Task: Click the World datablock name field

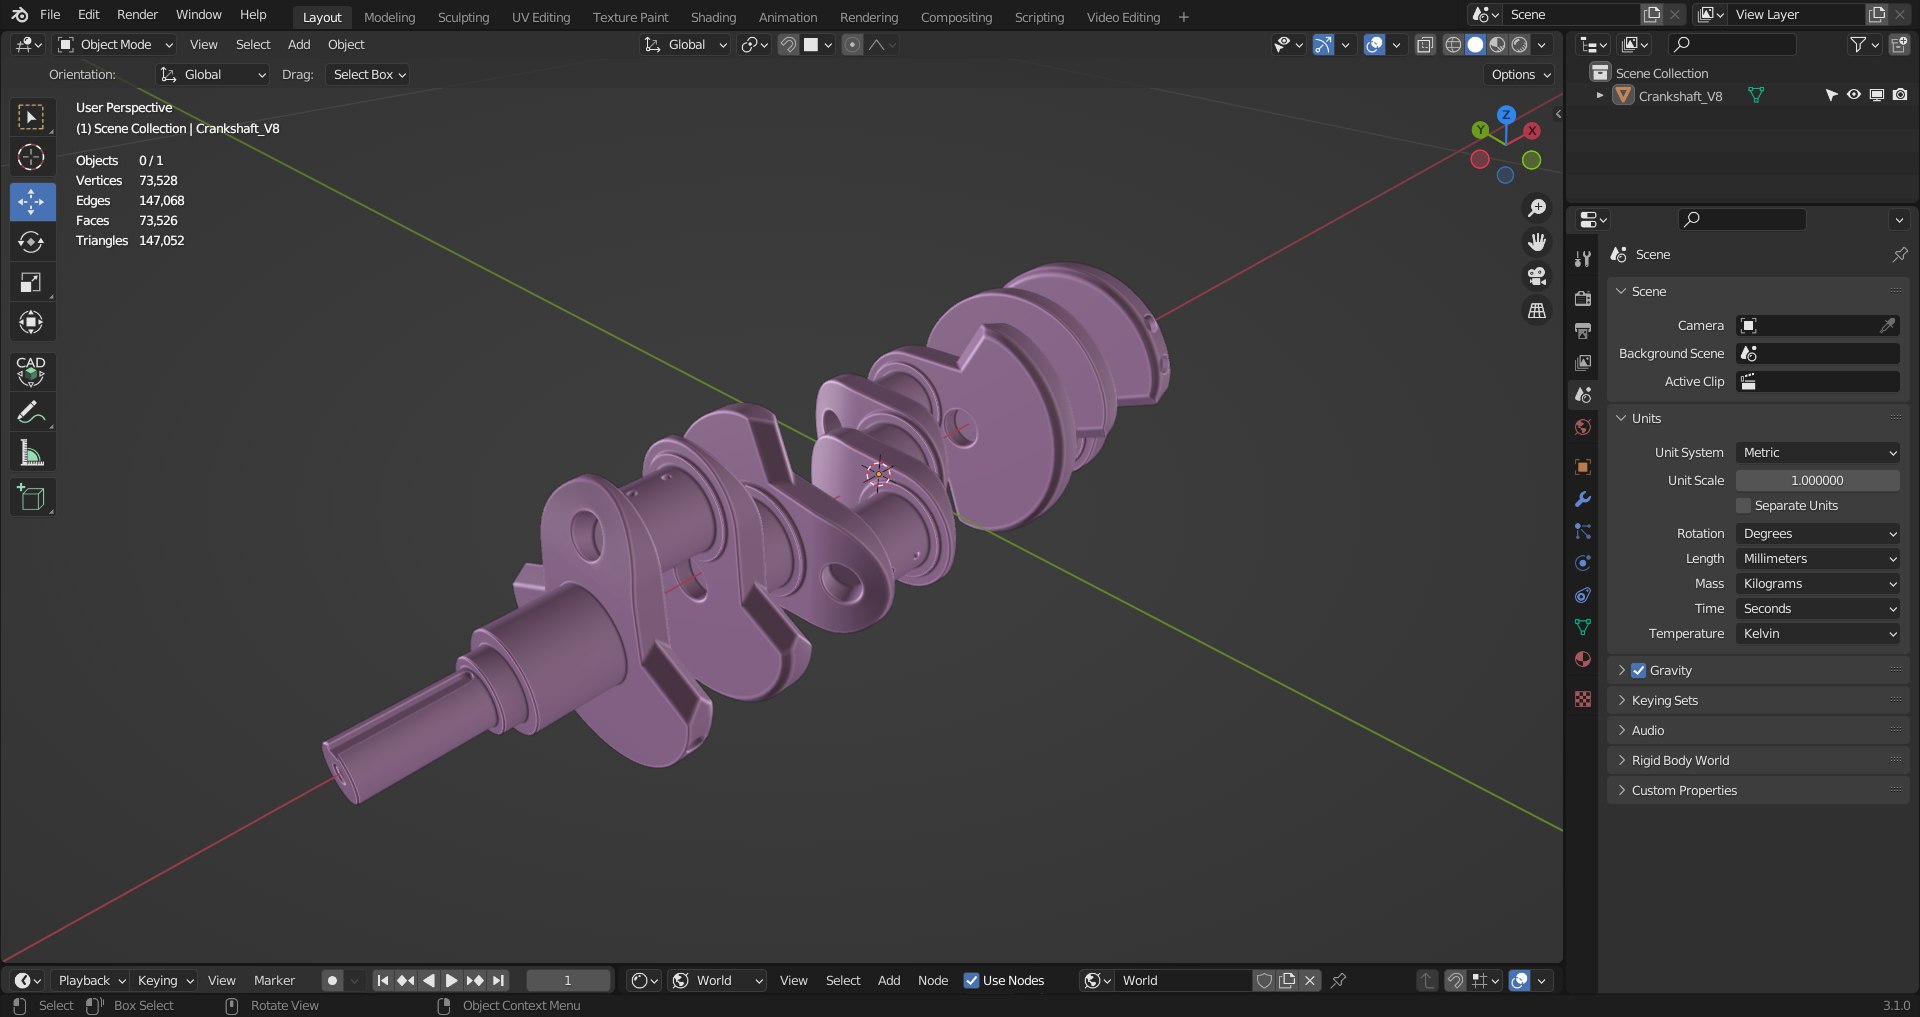Action: click(x=1183, y=981)
